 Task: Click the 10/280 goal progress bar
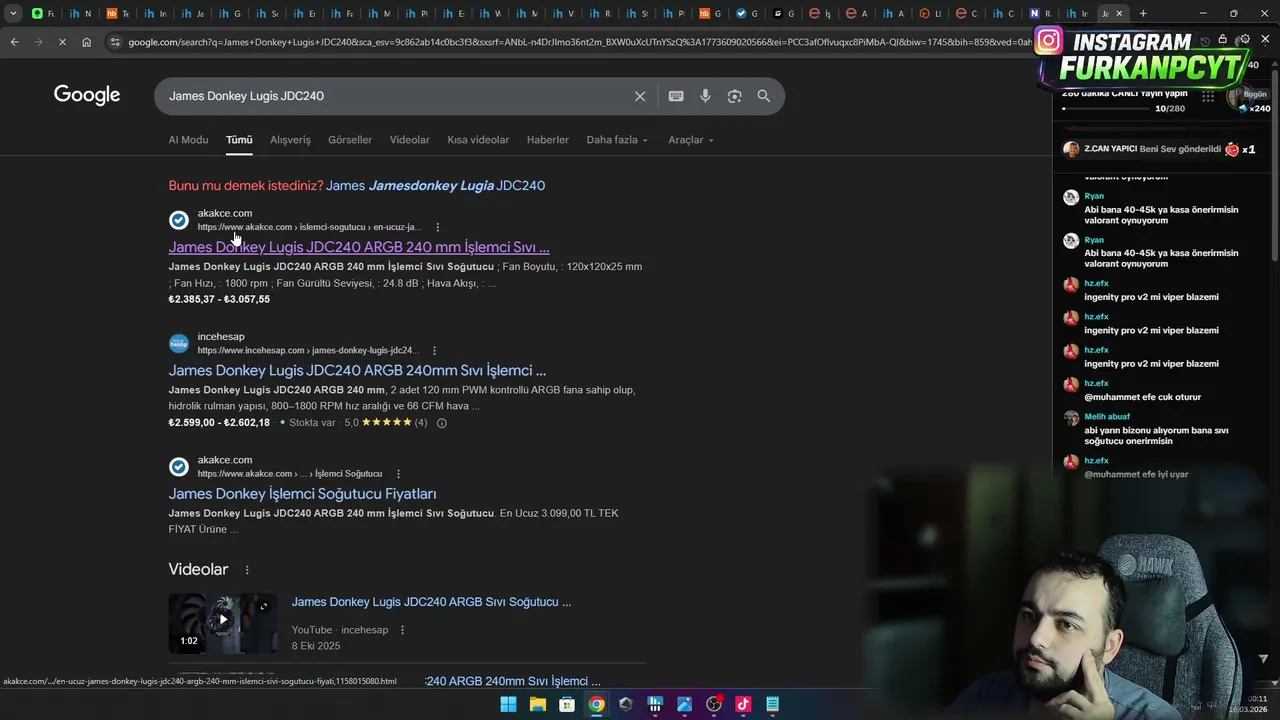click(1108, 108)
